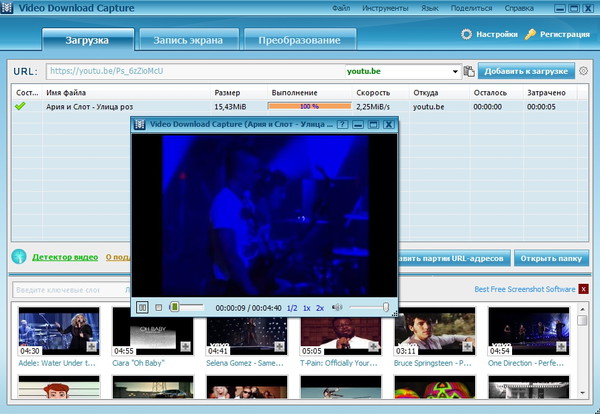Open the Поделиться menu

pos(471,8)
